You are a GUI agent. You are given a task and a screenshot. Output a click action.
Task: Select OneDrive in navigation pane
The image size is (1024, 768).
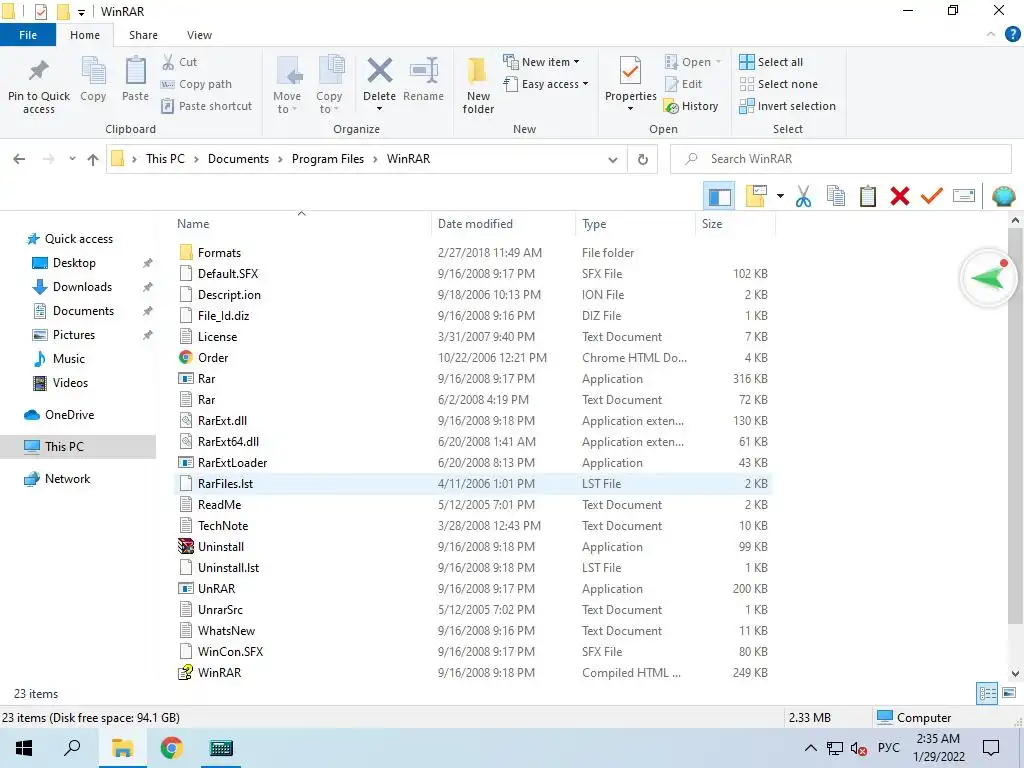[69, 415]
